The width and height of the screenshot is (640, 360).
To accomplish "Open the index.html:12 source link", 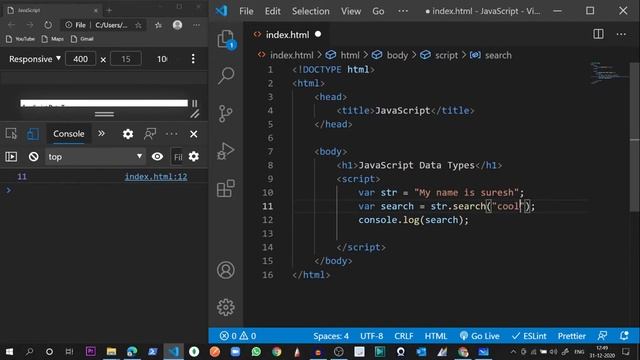I will click(x=156, y=176).
